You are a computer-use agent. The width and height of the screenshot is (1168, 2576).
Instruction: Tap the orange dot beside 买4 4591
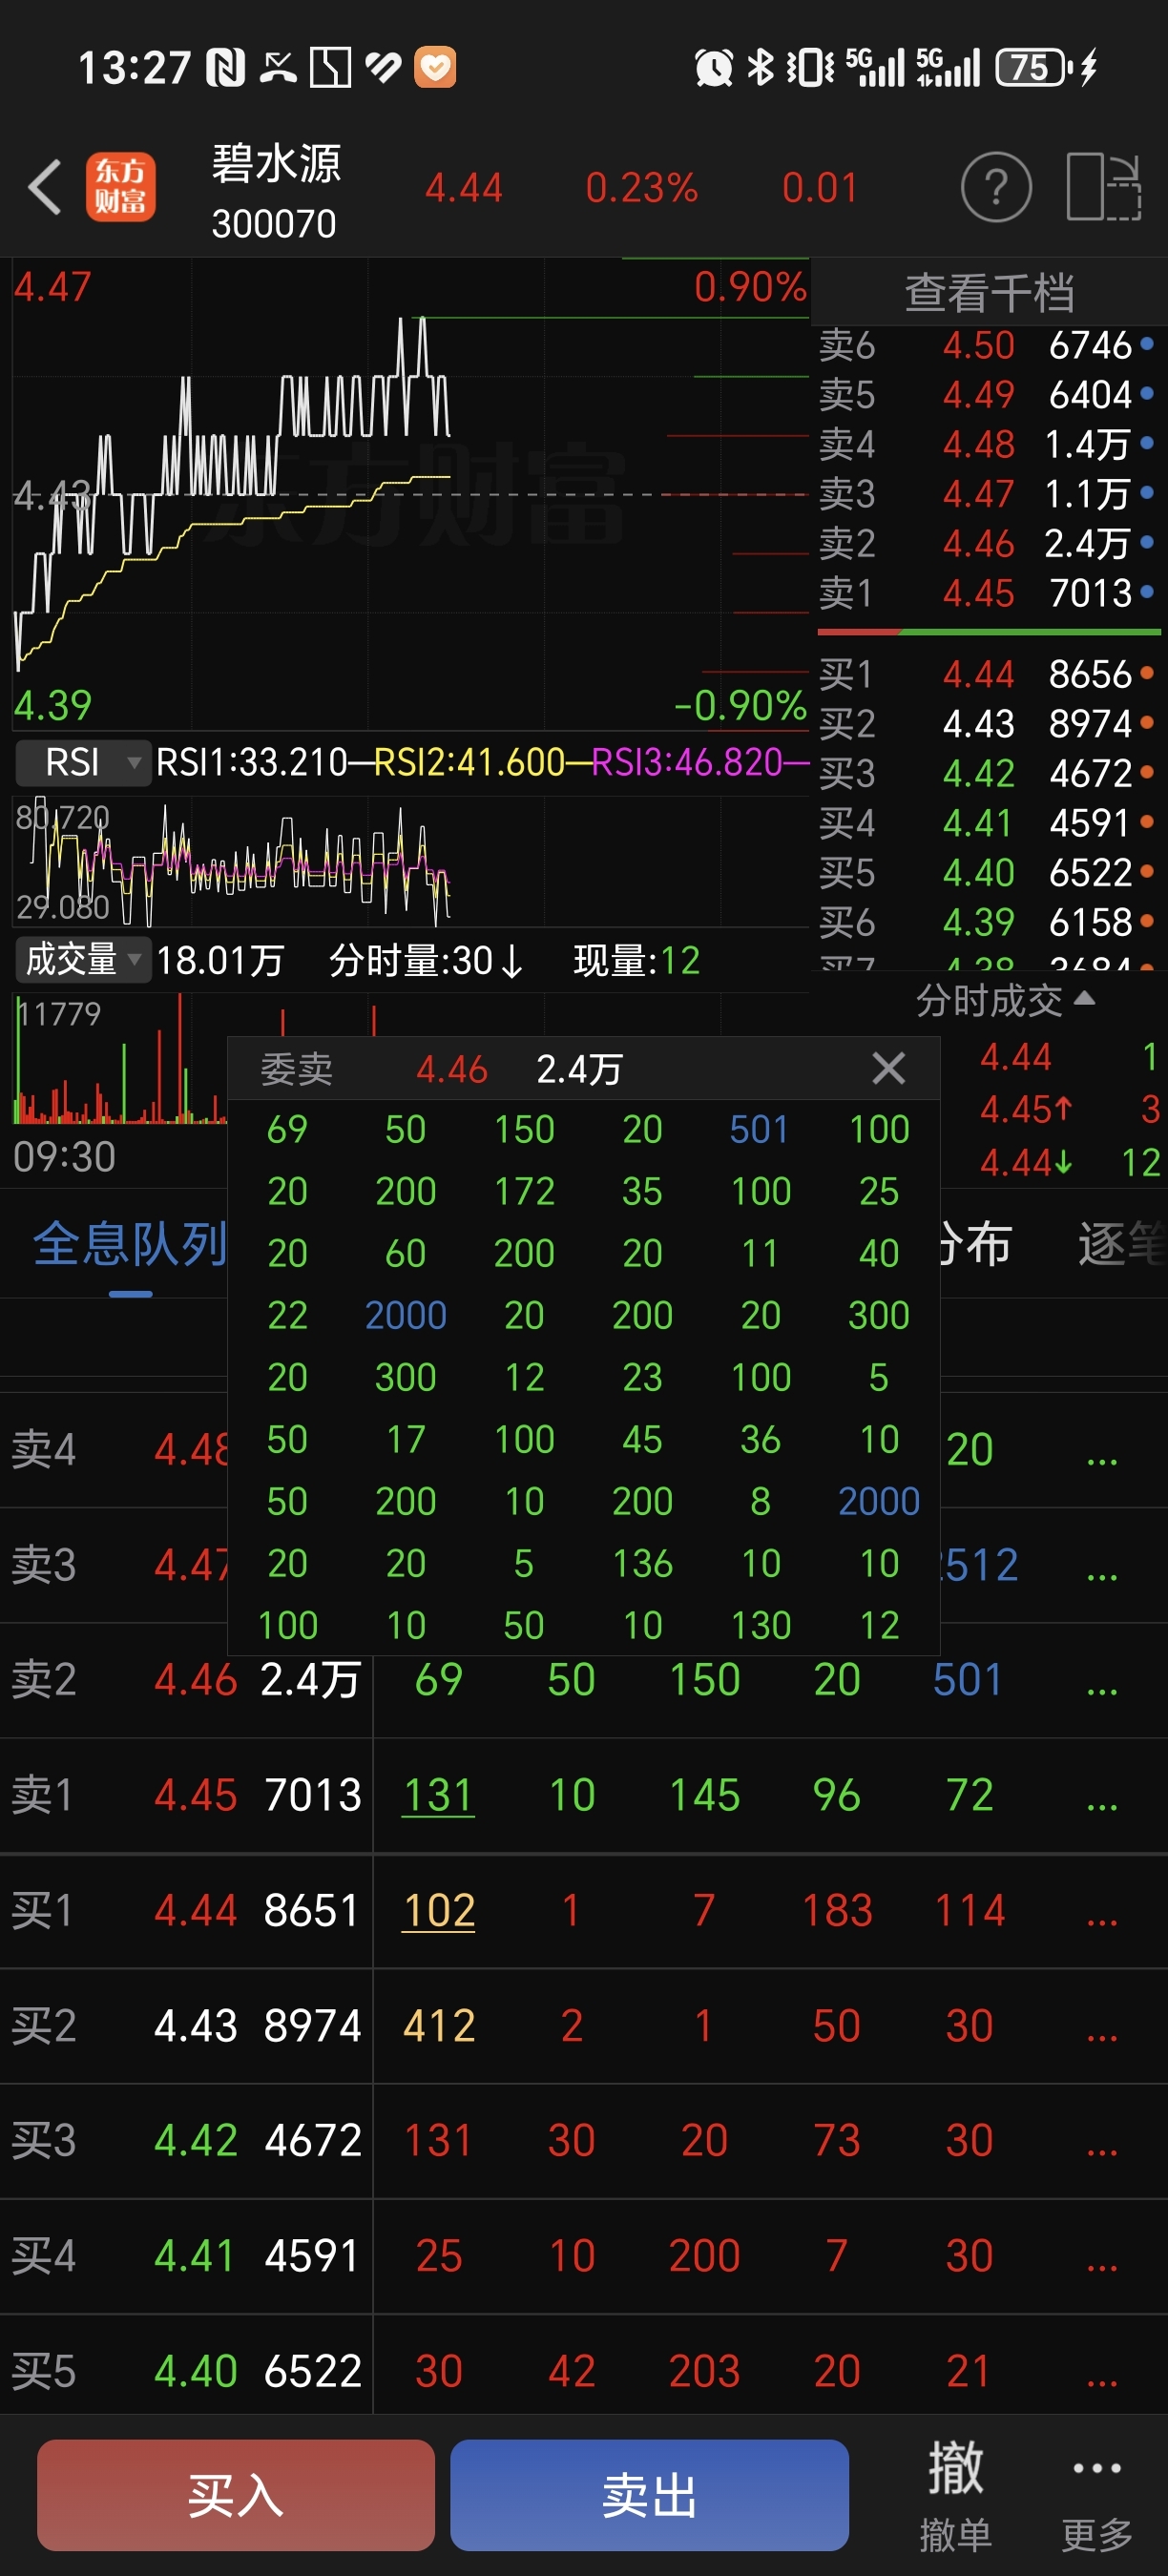[x=1147, y=822]
